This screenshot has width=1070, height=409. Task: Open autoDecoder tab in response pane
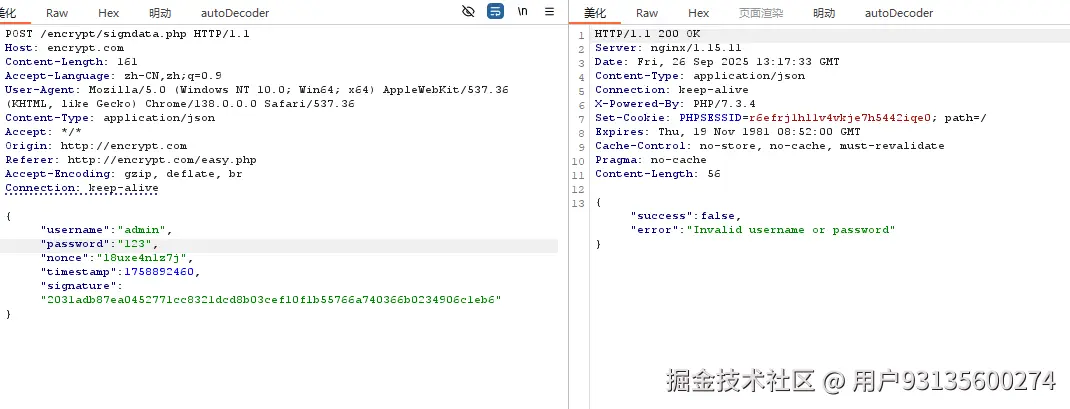[899, 13]
